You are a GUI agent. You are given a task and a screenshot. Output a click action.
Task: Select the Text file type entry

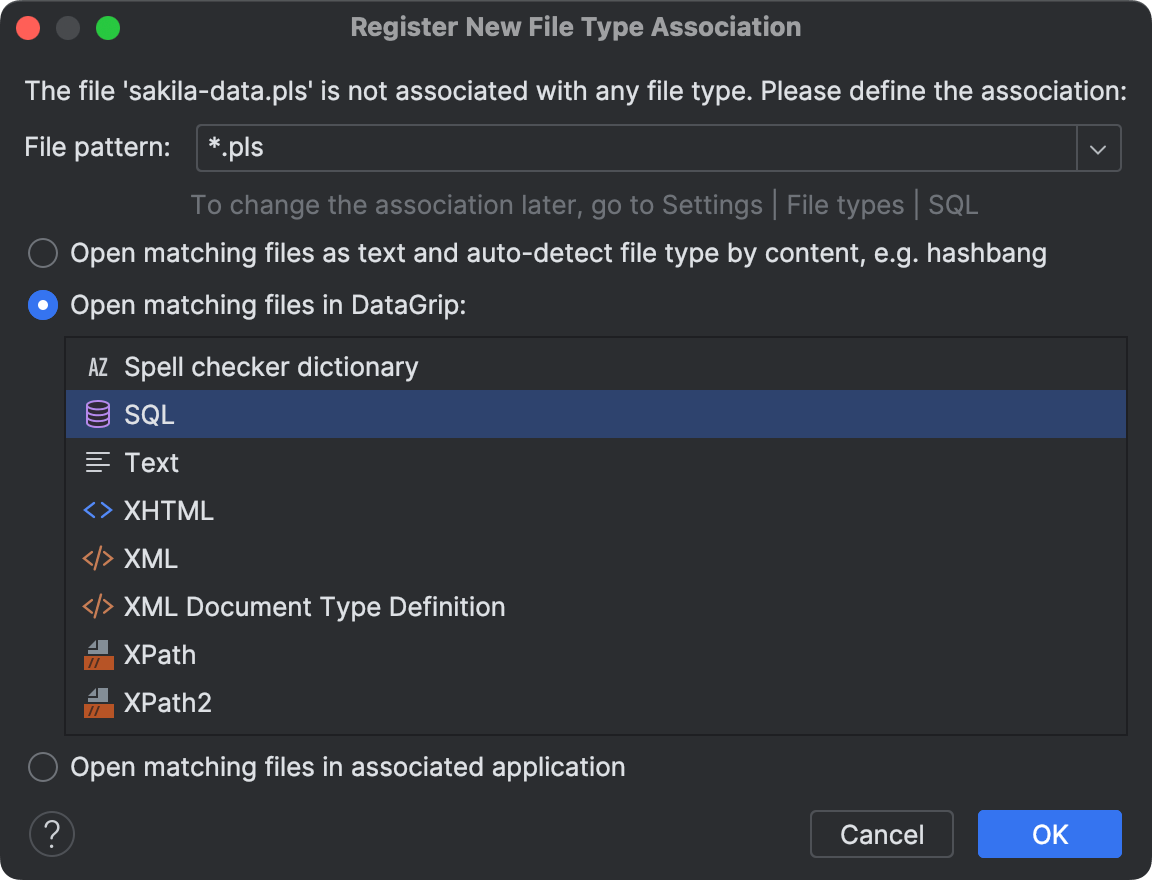point(151,462)
